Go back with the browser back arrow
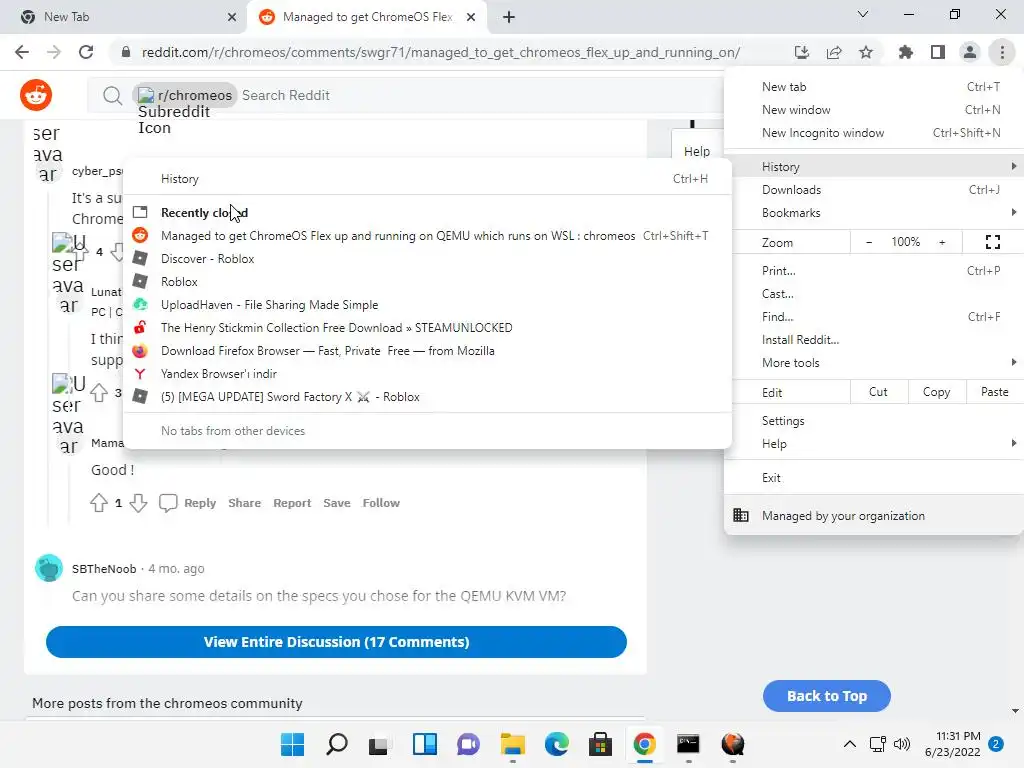The image size is (1024, 768). (22, 52)
